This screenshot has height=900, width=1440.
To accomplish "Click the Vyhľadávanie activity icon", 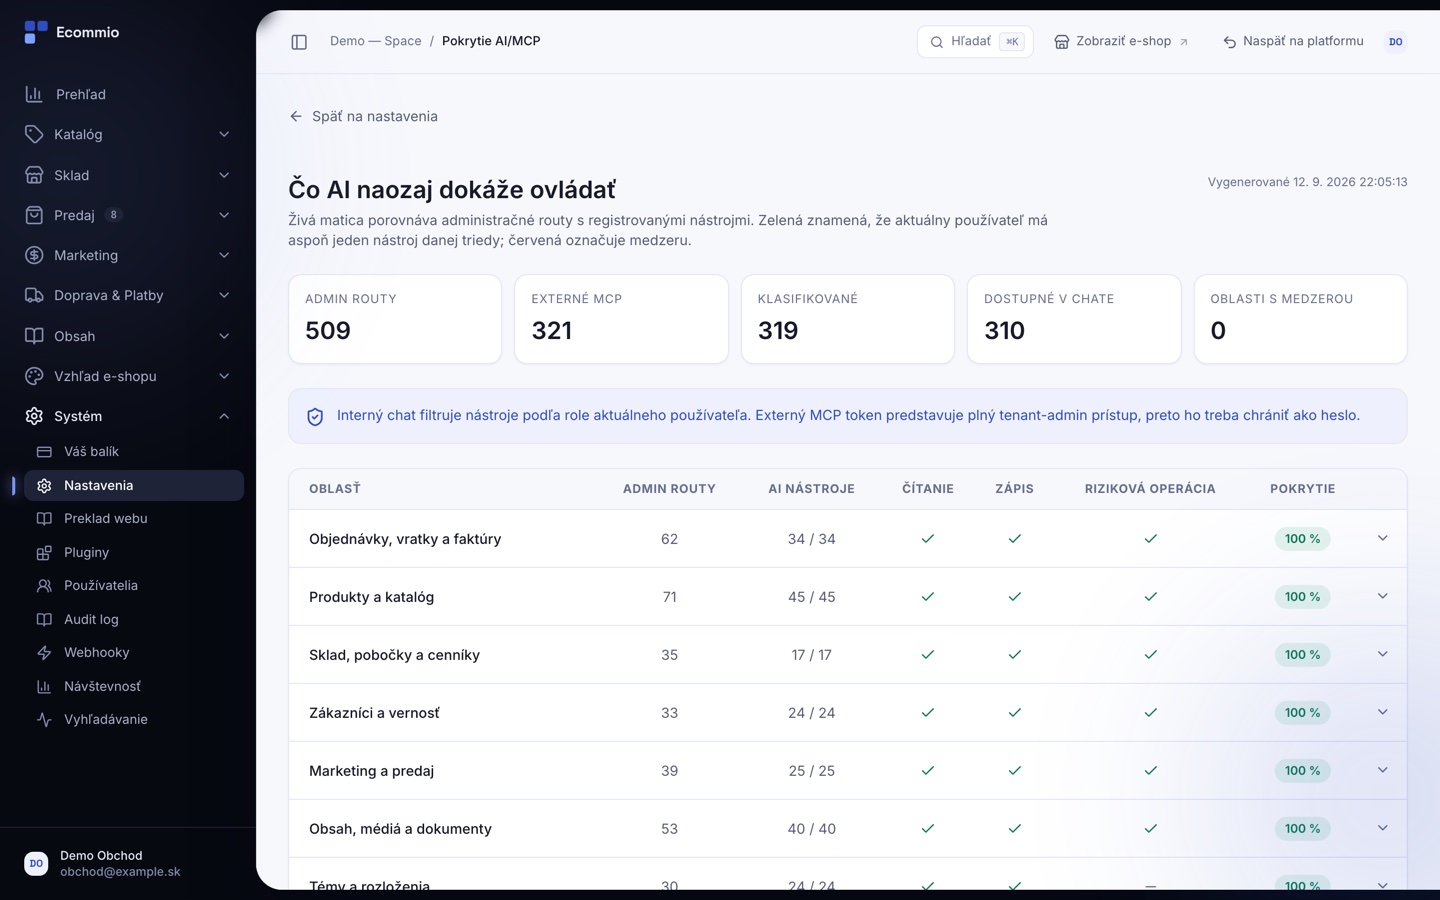I will pyautogui.click(x=44, y=720).
